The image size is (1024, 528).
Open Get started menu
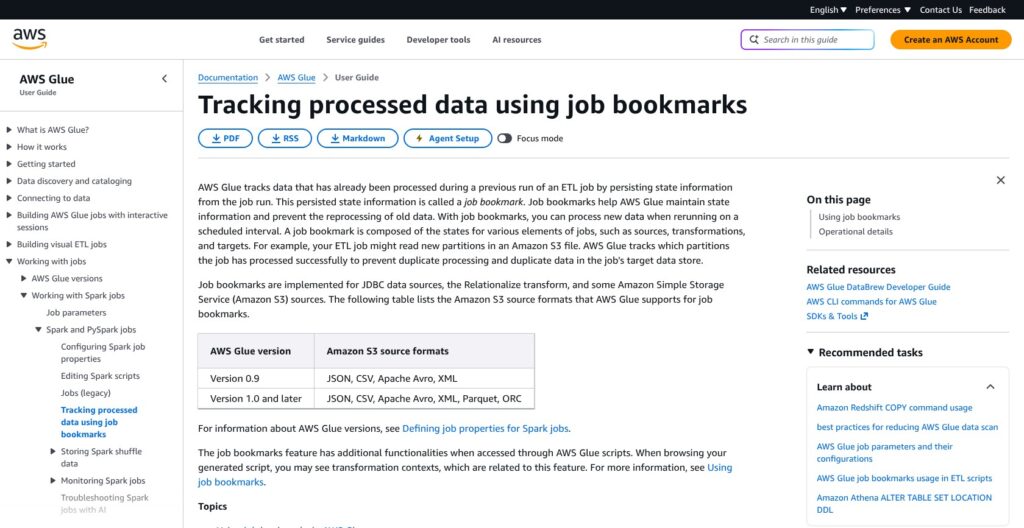[281, 40]
